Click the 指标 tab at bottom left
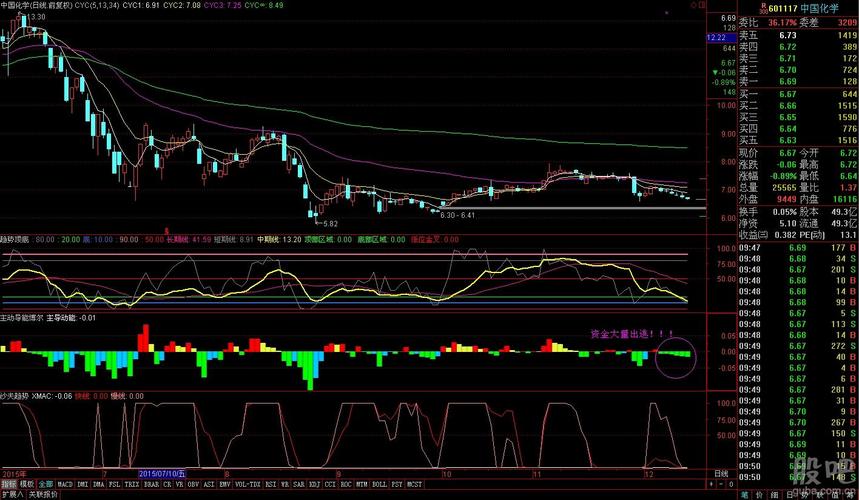 point(9,483)
